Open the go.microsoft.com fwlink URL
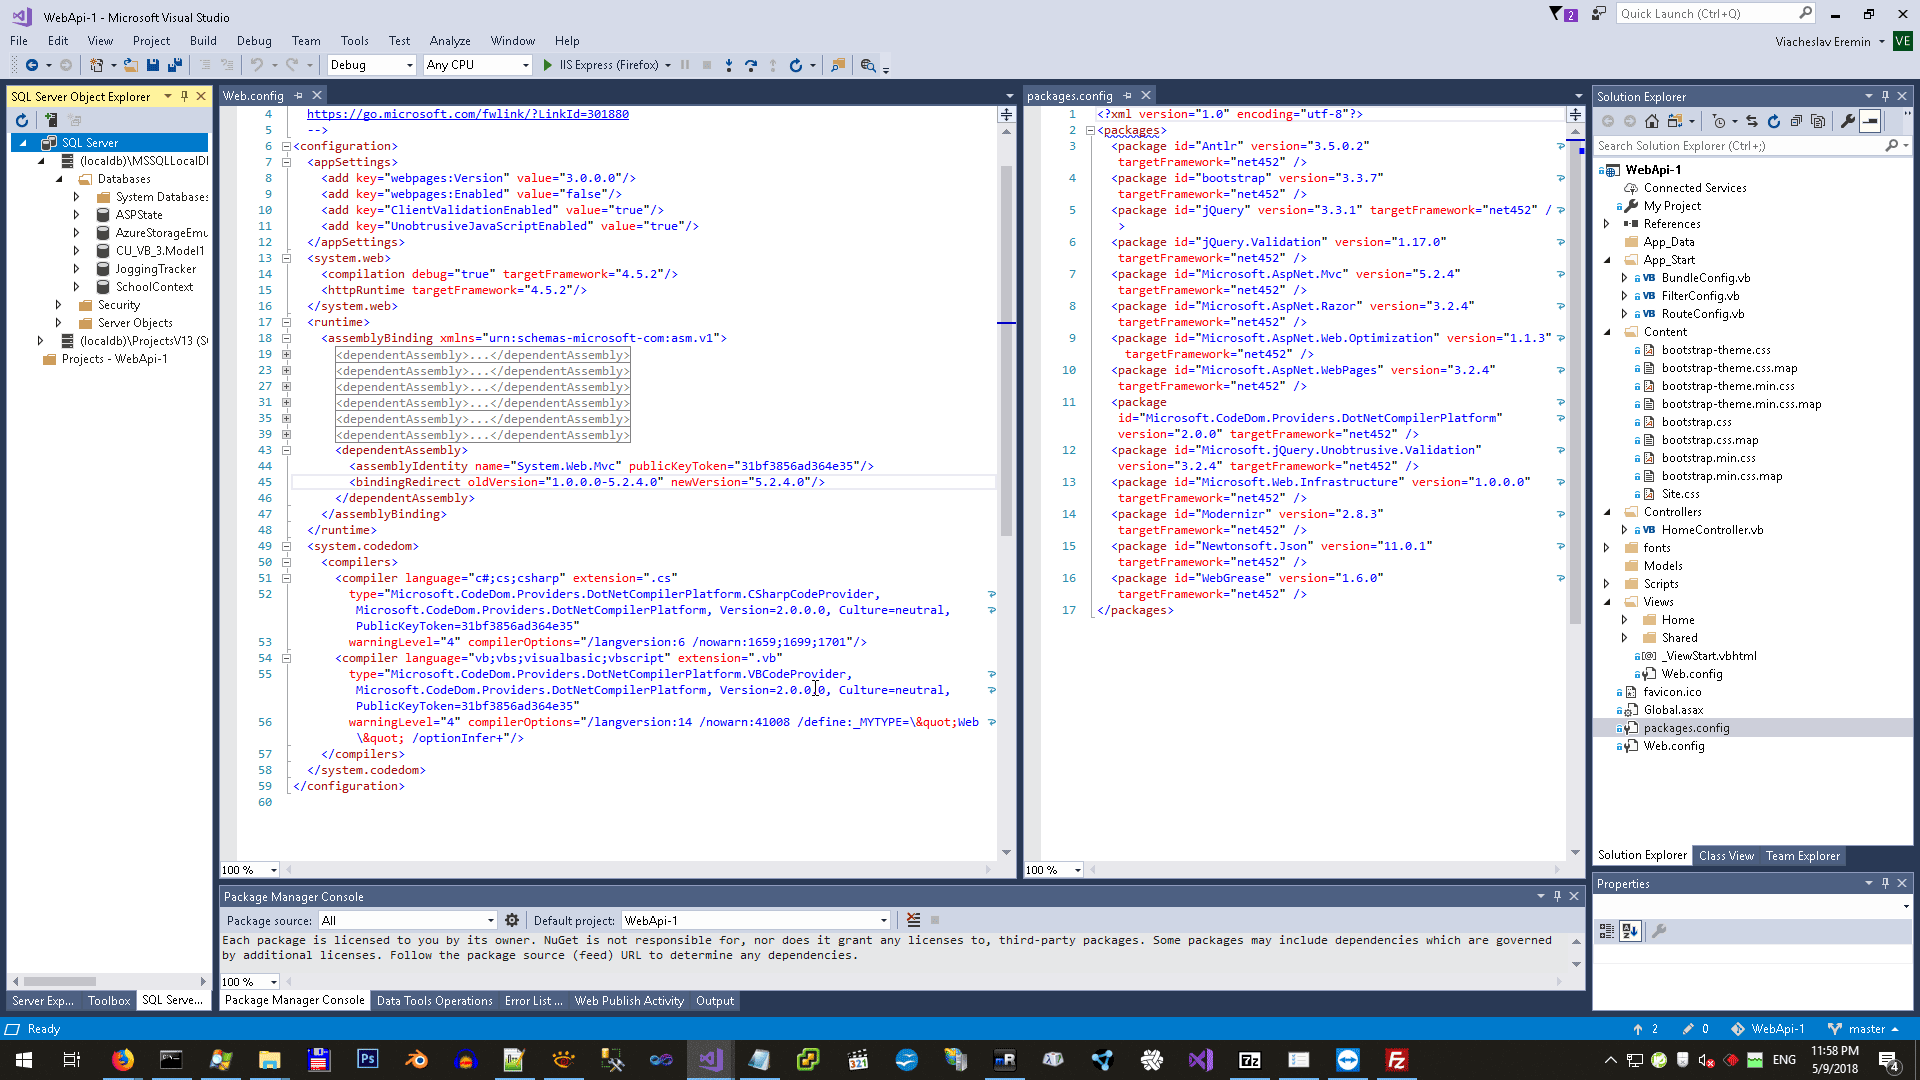This screenshot has height=1080, width=1920. tap(467, 114)
